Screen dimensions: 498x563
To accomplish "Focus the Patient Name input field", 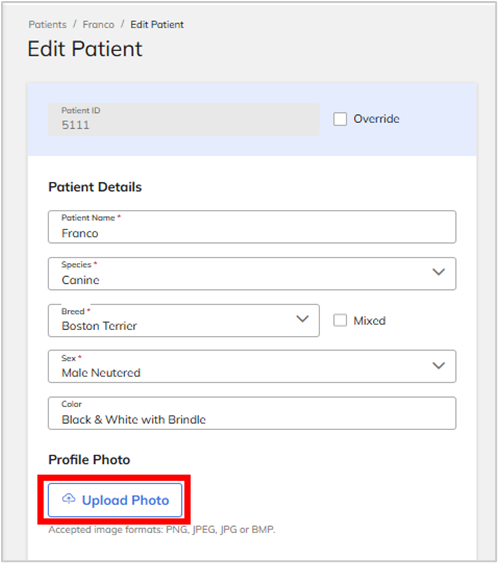I will pos(252,227).
